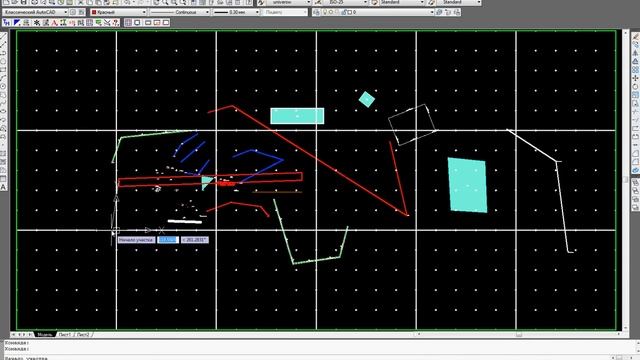Image resolution: width=640 pixels, height=360 pixels.
Task: Select the Multiline Text A tool
Action: coord(3,187)
